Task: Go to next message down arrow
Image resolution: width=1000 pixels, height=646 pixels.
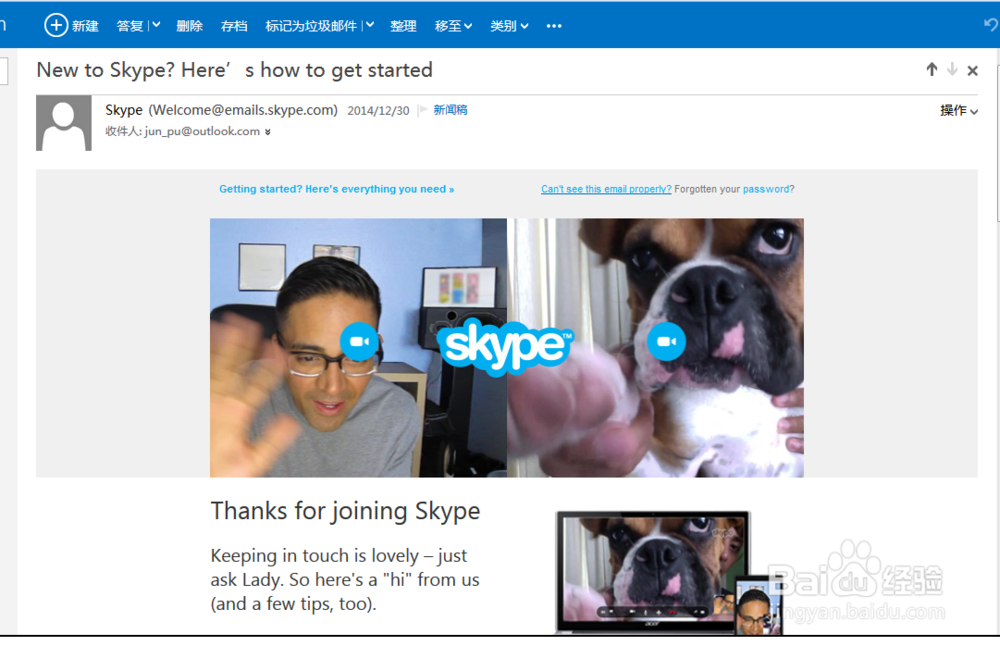Action: [952, 70]
